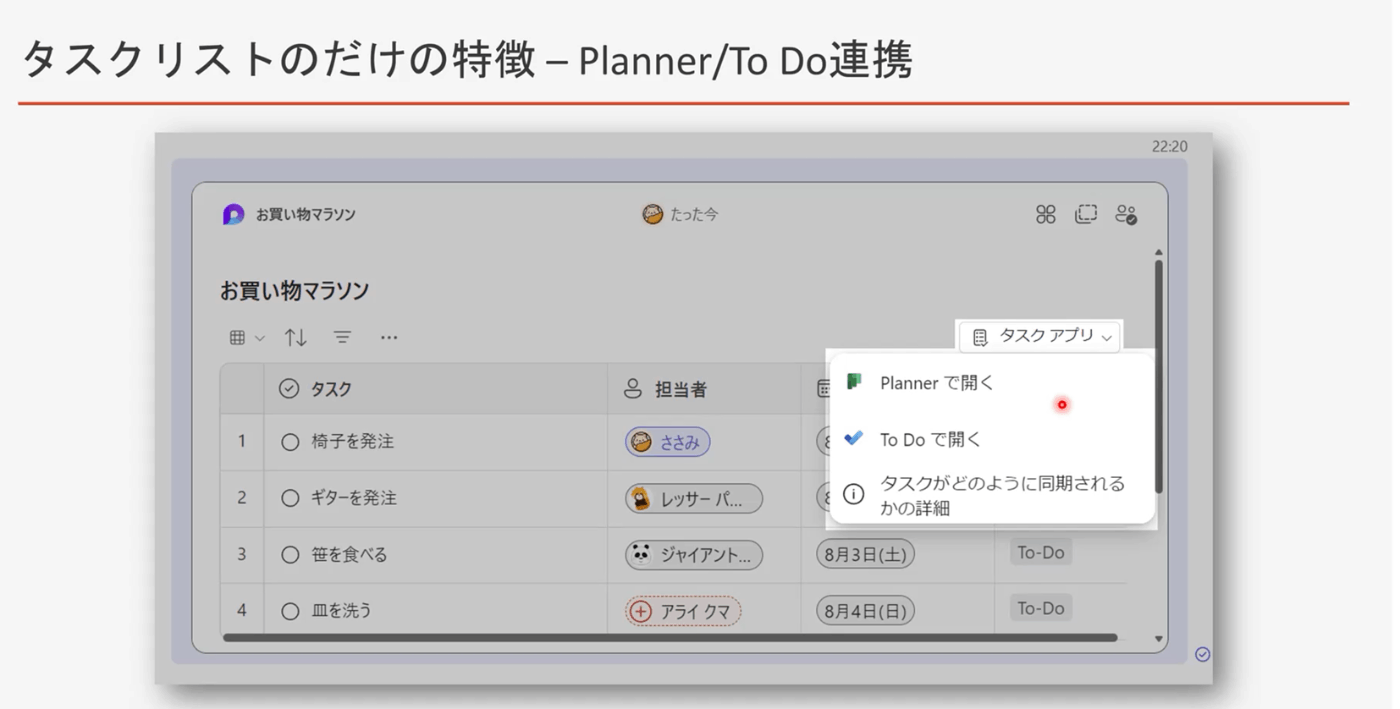Mark 皿を洗う task complete
Image resolution: width=1400 pixels, height=709 pixels.
click(290, 610)
